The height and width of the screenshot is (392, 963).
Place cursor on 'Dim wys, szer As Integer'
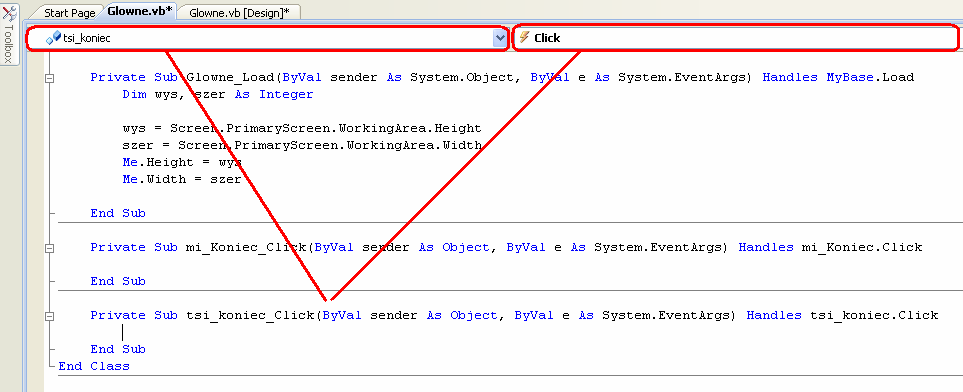[217, 95]
